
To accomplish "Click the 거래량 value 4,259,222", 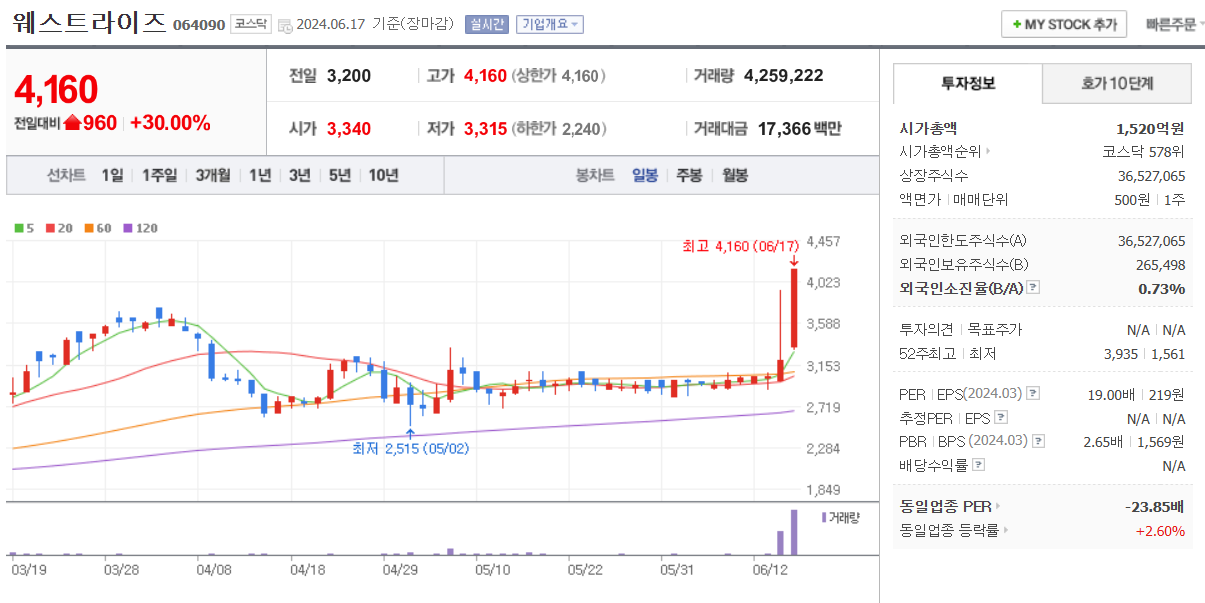I will pyautogui.click(x=784, y=75).
